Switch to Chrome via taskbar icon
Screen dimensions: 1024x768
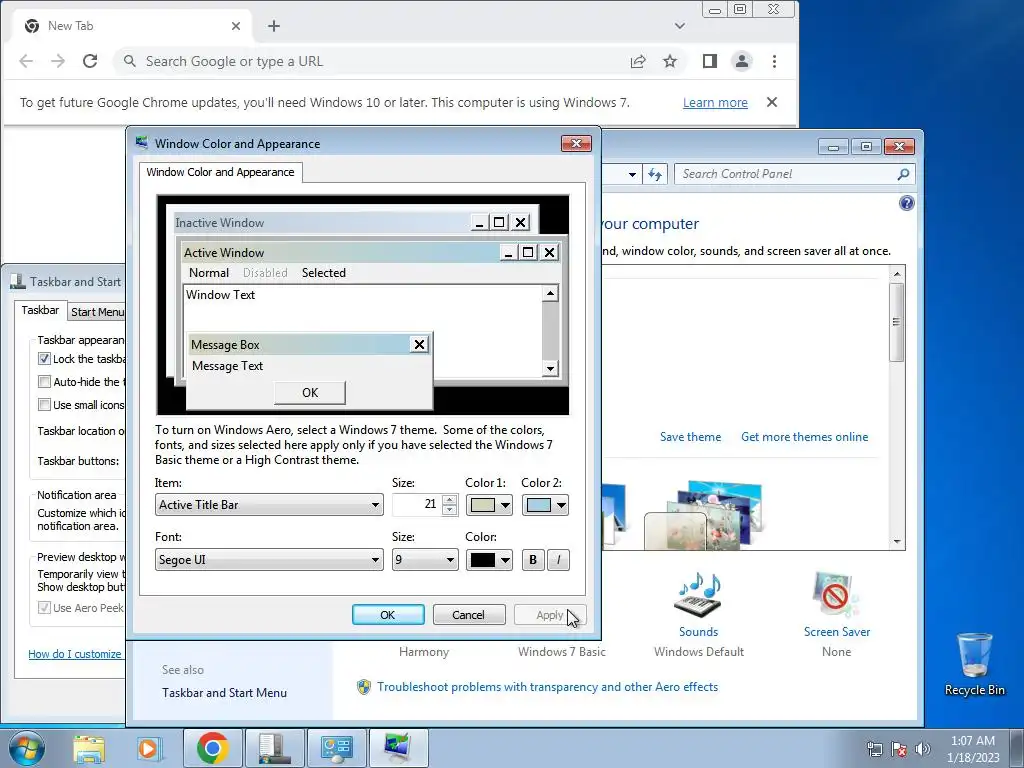(x=212, y=748)
